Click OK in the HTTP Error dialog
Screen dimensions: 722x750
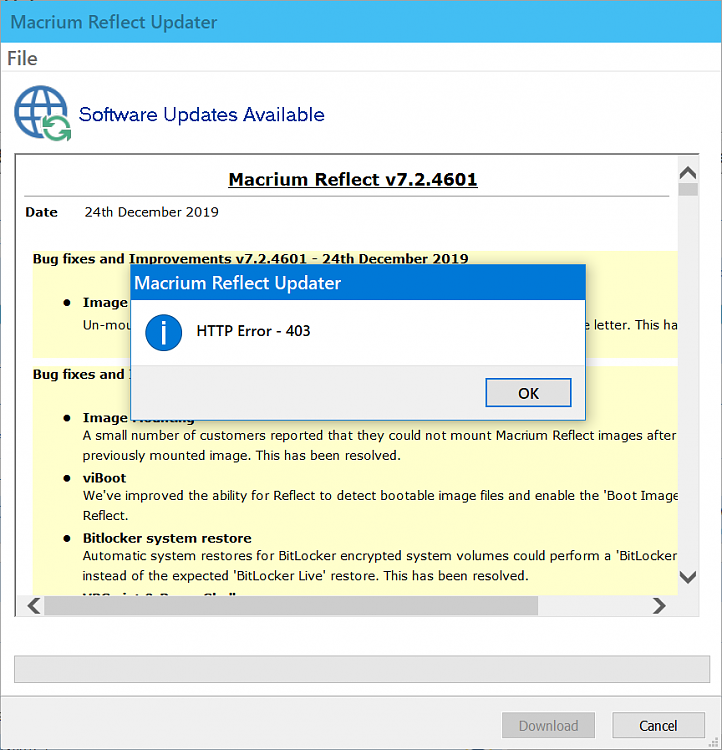(528, 393)
